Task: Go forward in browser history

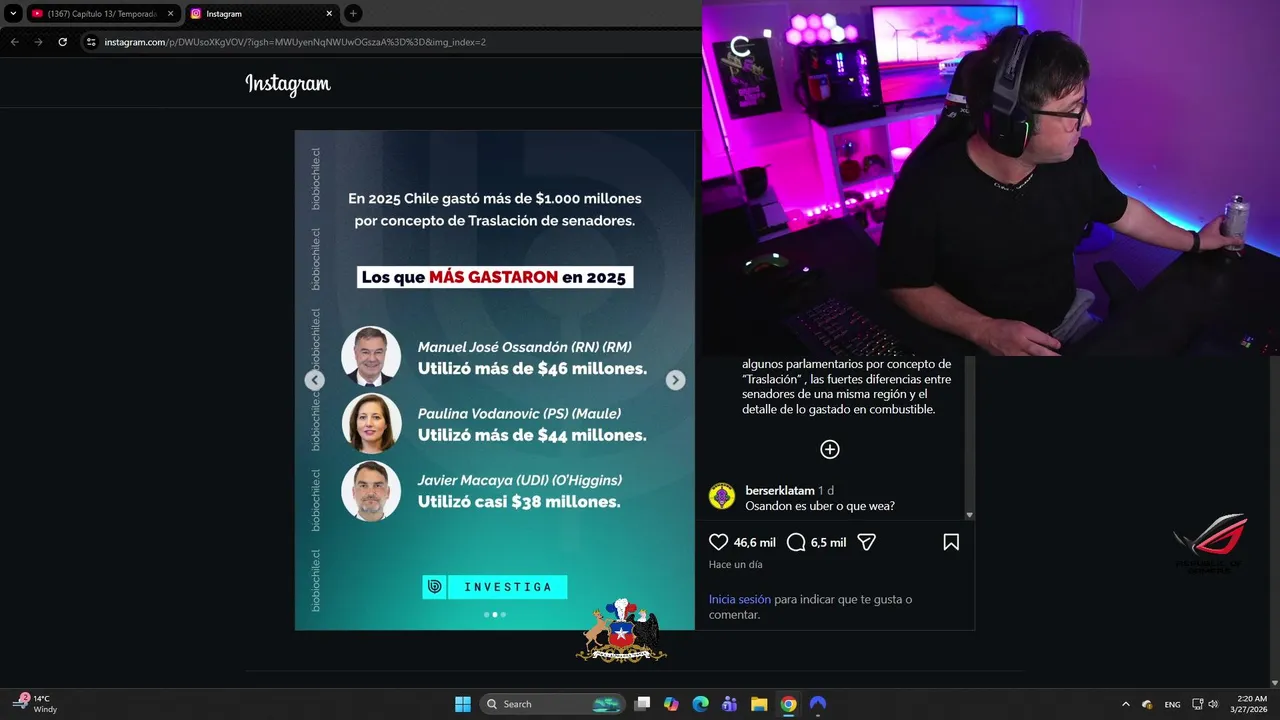Action: pos(38,42)
